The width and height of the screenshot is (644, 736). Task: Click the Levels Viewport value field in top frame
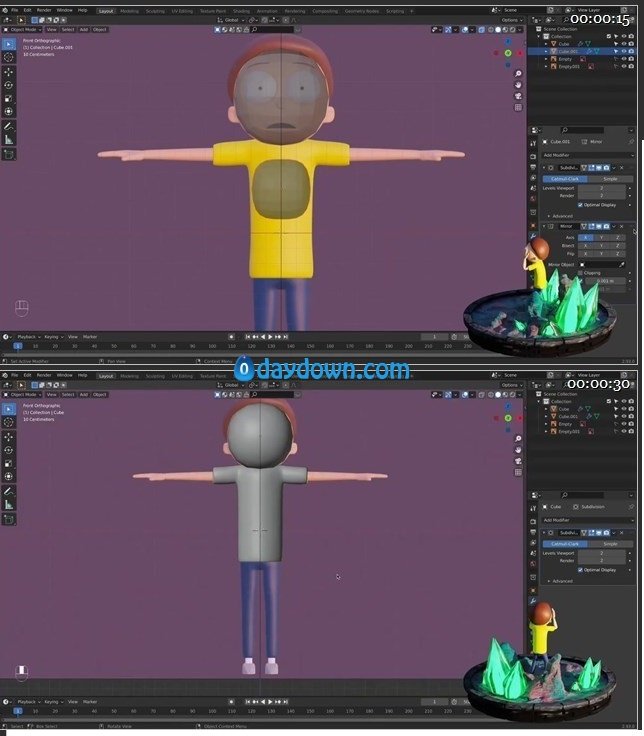(x=602, y=188)
